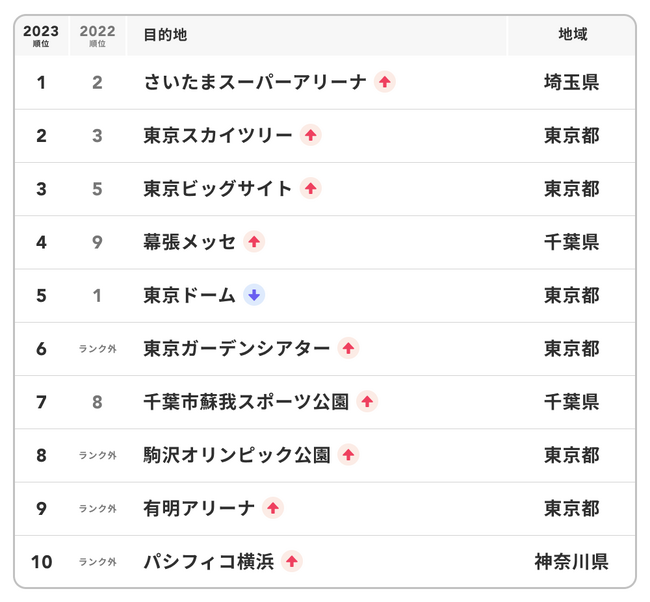Click the up arrow beside 有明アリーナ
The width and height of the screenshot is (650, 602).
[273, 508]
